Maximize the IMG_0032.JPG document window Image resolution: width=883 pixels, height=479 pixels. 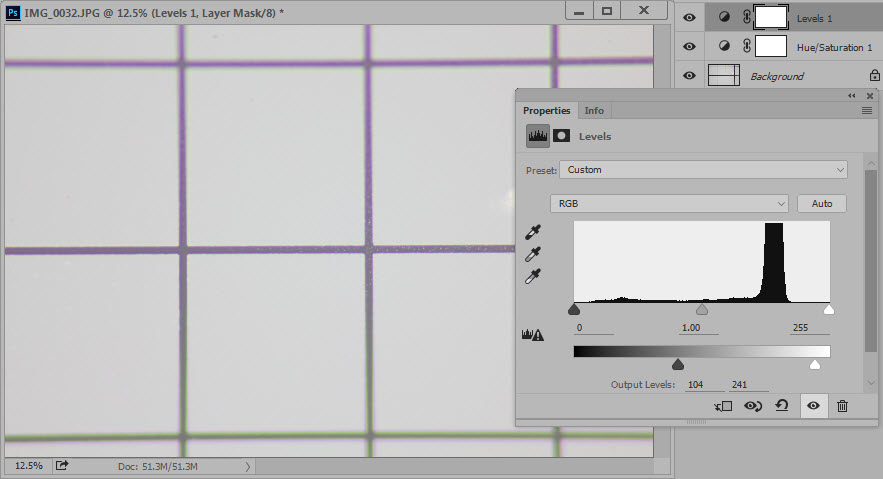pos(606,11)
